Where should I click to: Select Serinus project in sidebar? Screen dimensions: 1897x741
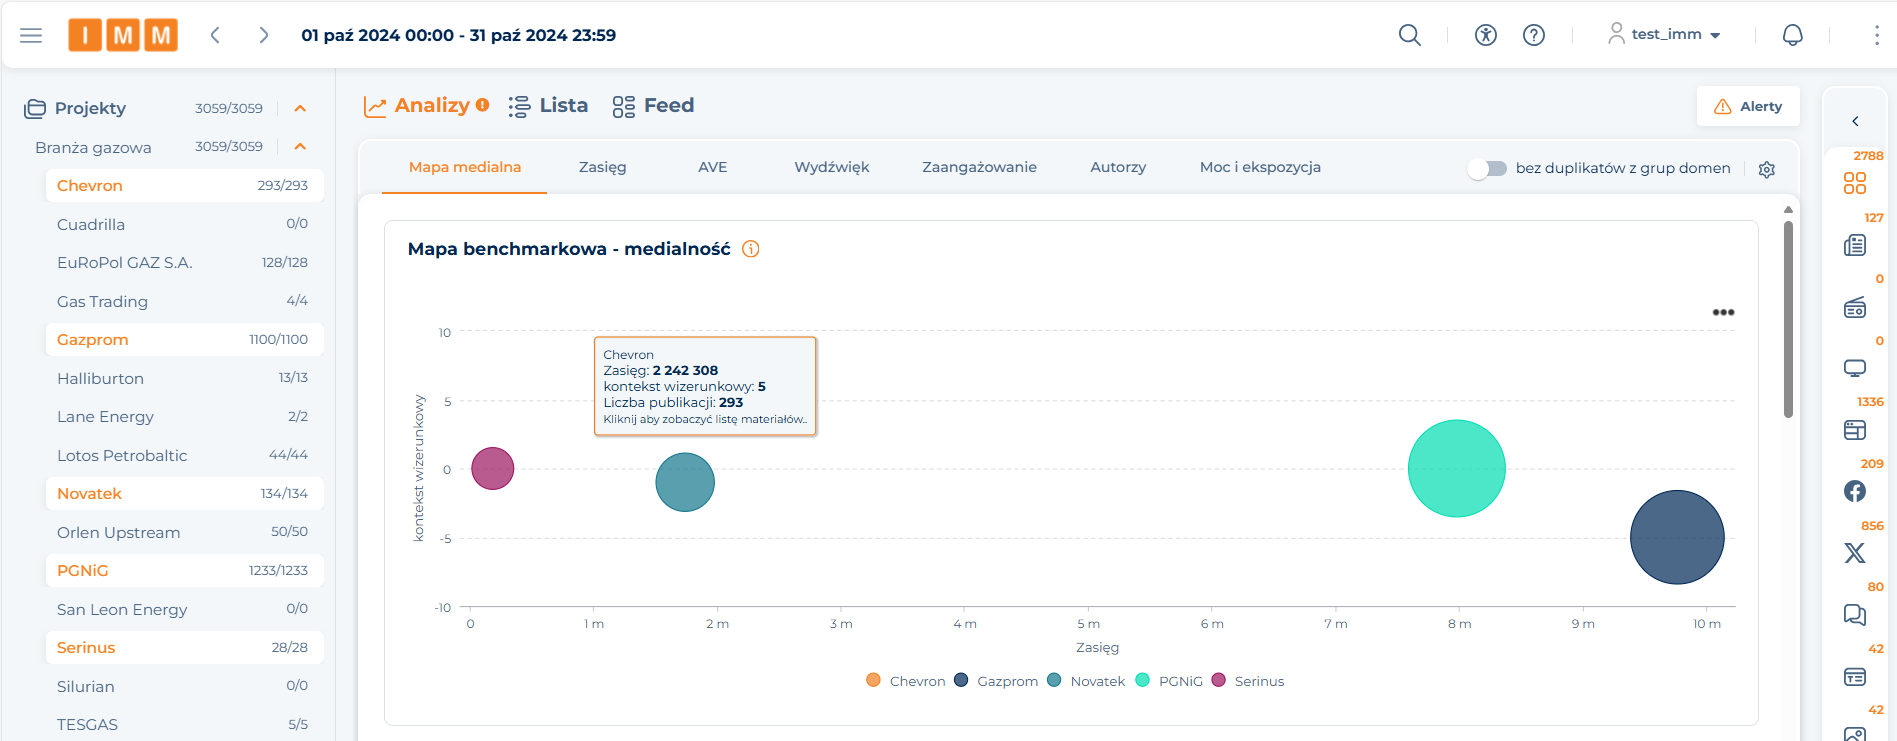click(x=184, y=647)
